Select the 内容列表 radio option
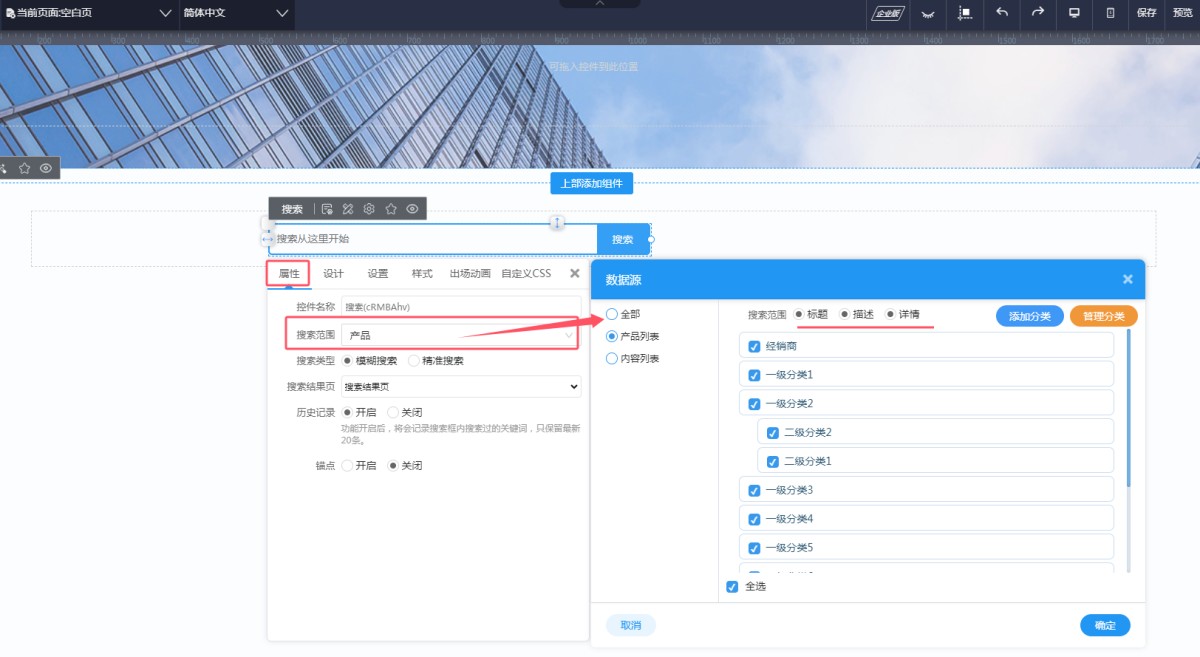The width and height of the screenshot is (1200, 657). pos(612,358)
